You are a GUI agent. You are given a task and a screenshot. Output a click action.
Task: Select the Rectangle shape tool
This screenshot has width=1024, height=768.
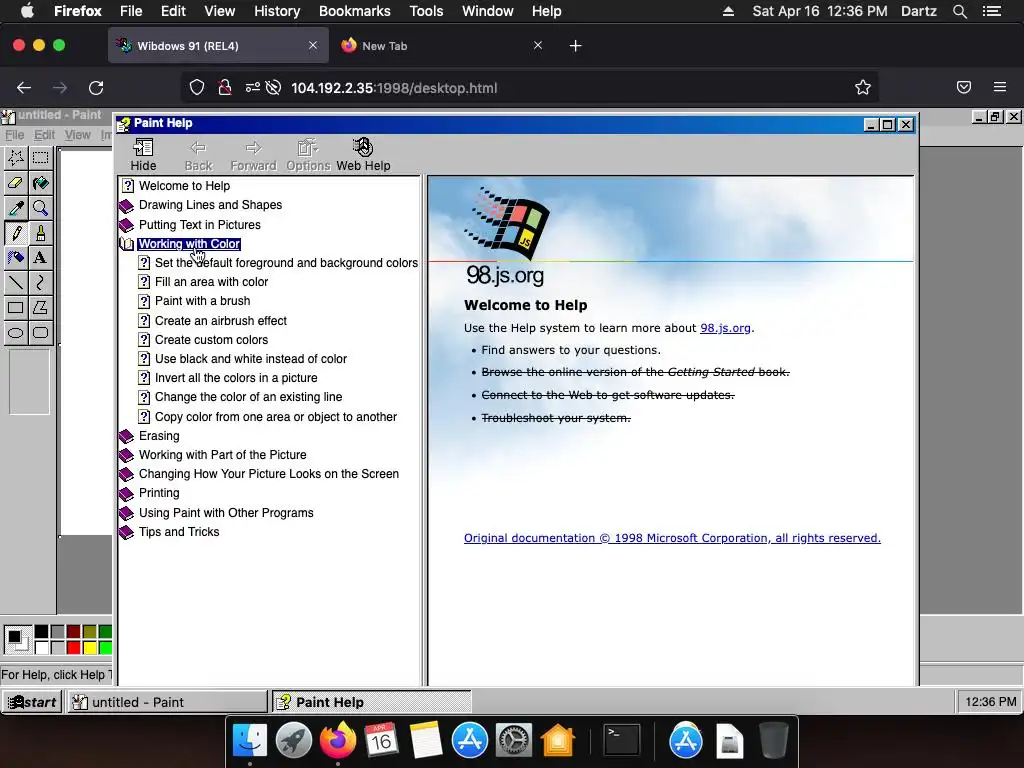pyautogui.click(x=16, y=308)
